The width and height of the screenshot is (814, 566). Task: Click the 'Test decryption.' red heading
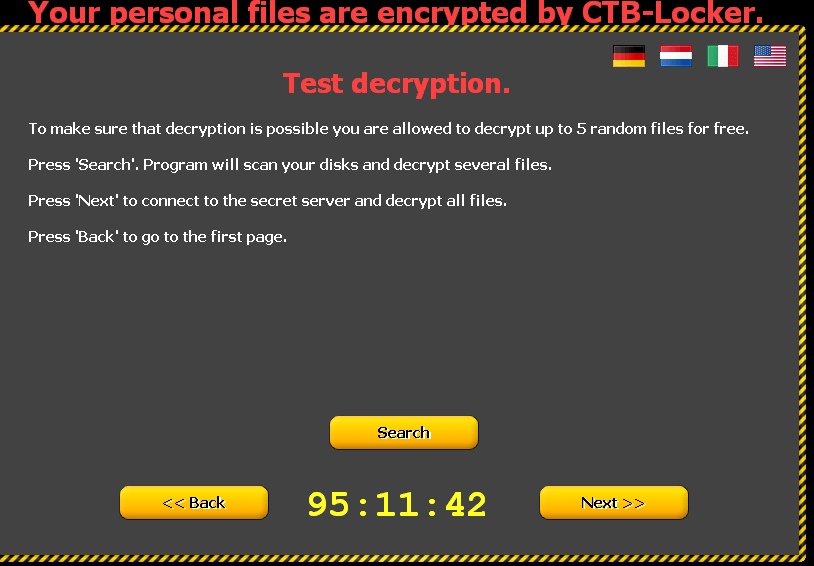(x=397, y=84)
